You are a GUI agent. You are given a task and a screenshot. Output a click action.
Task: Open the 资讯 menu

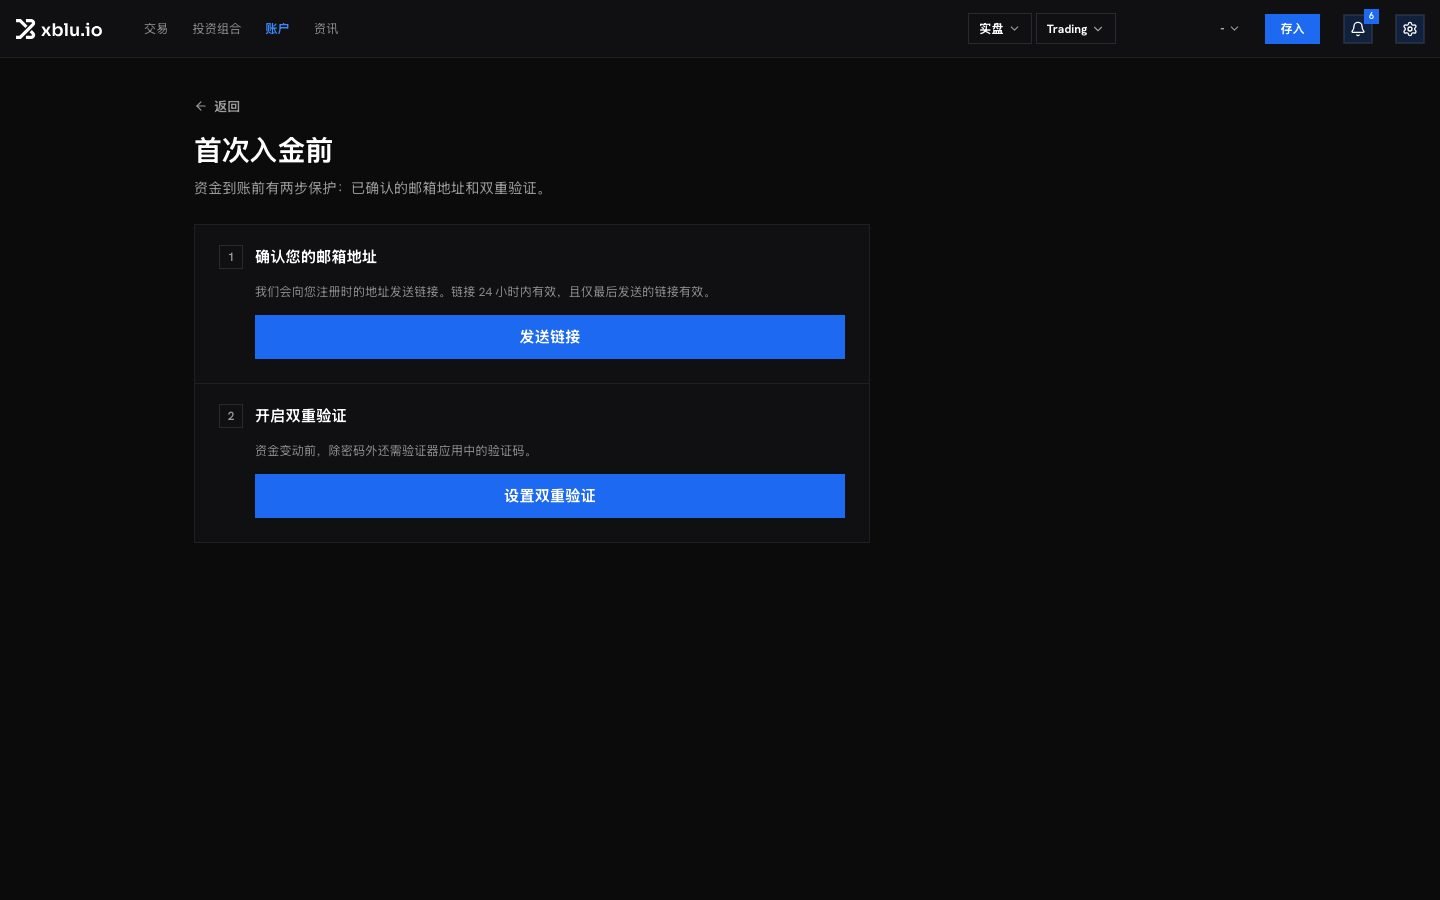(326, 29)
